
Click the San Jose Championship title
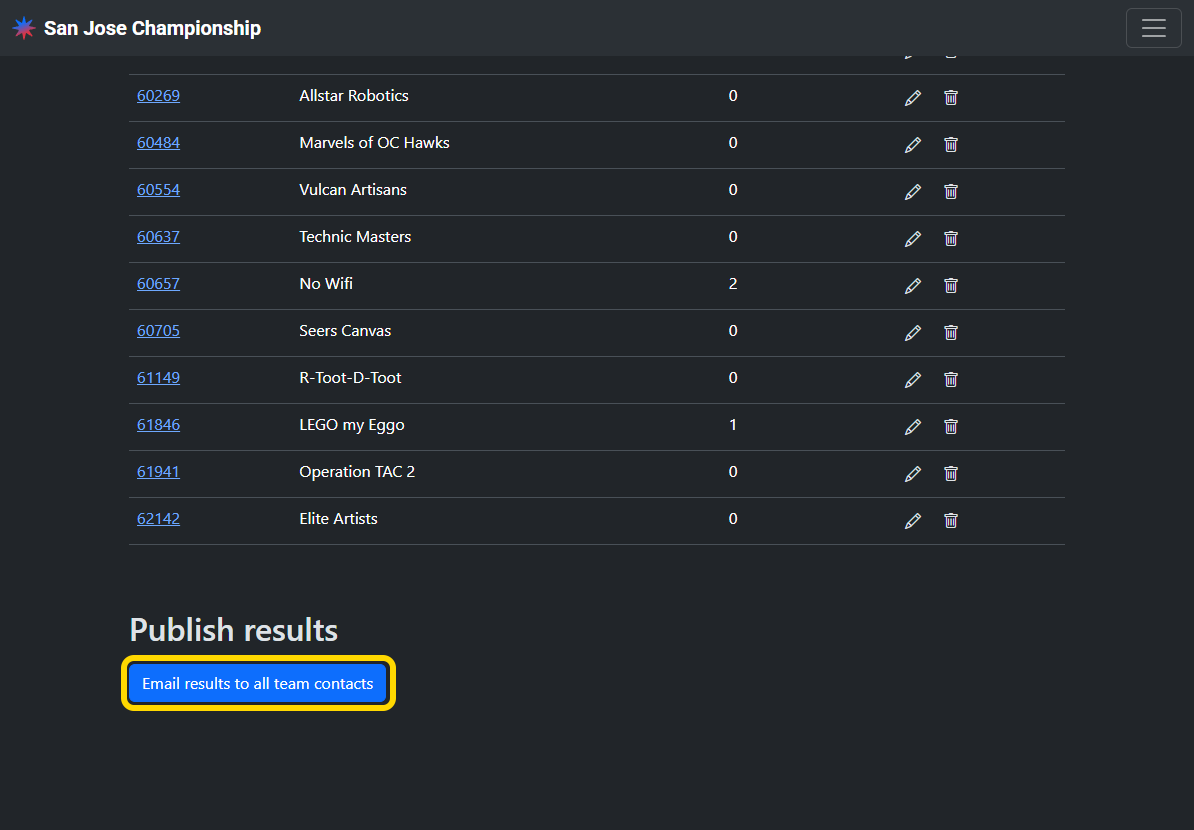pos(152,28)
